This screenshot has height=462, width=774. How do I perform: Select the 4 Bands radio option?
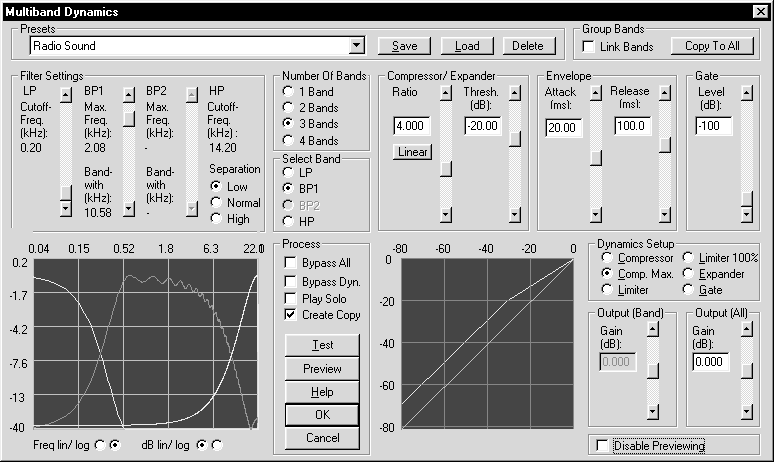pyautogui.click(x=290, y=141)
